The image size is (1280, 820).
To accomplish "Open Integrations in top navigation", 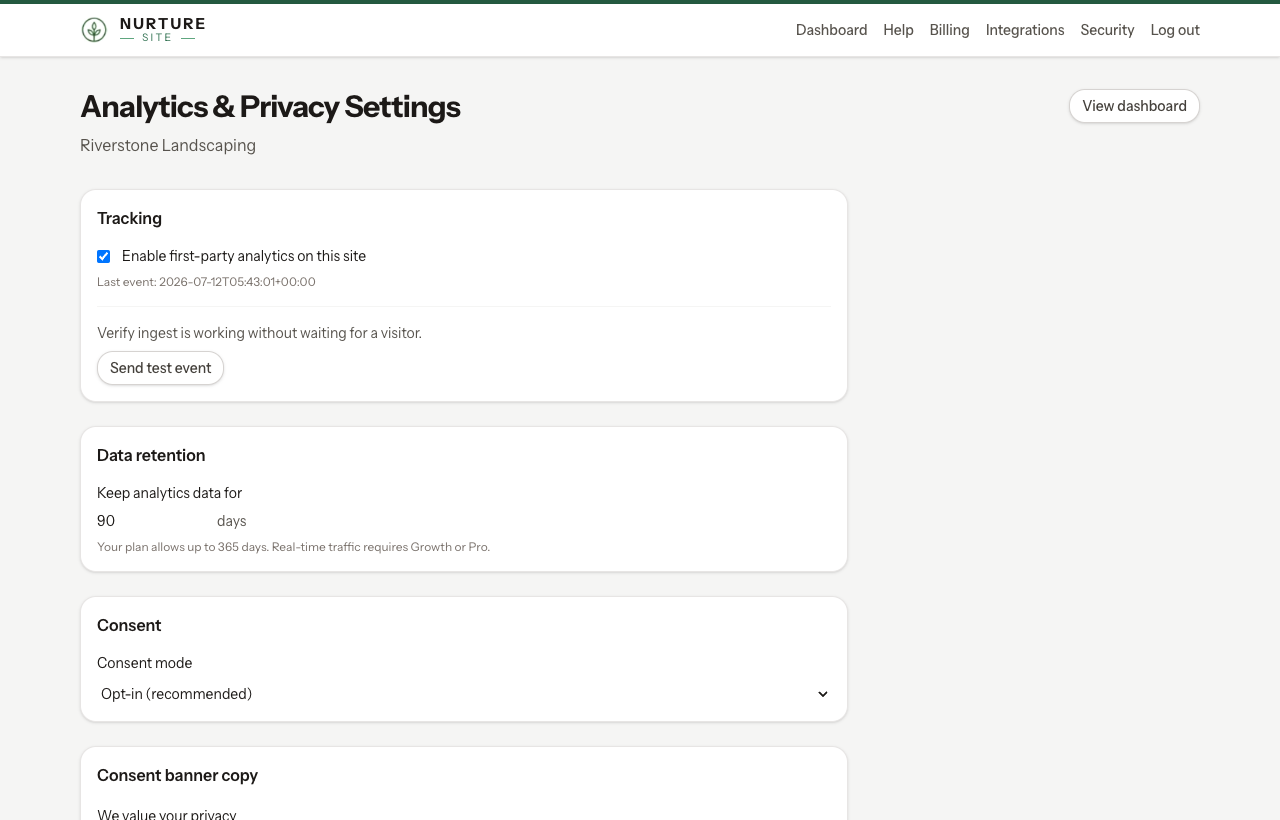I will click(1025, 30).
